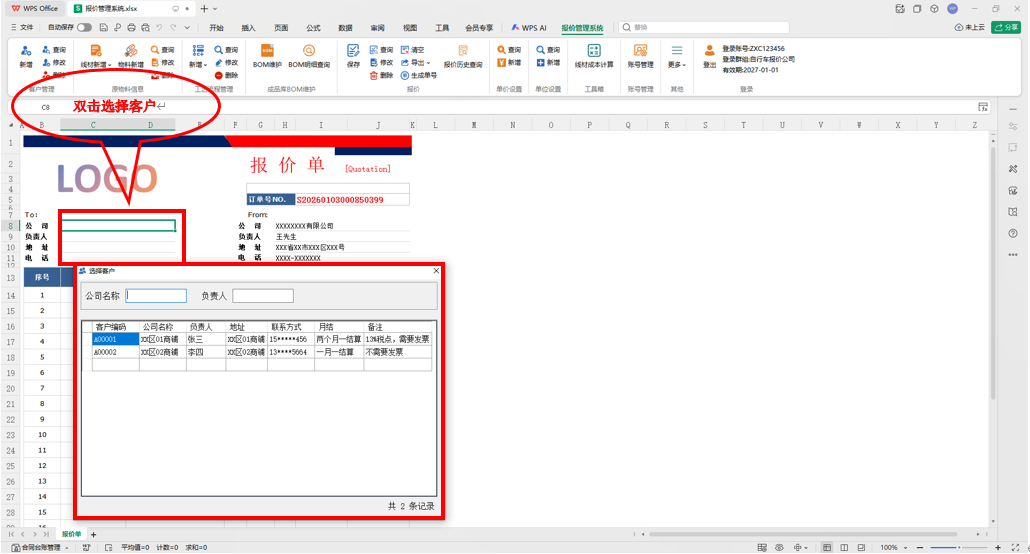
Task: Switch to the 报价管理系统 ribbon tab
Action: (x=582, y=28)
